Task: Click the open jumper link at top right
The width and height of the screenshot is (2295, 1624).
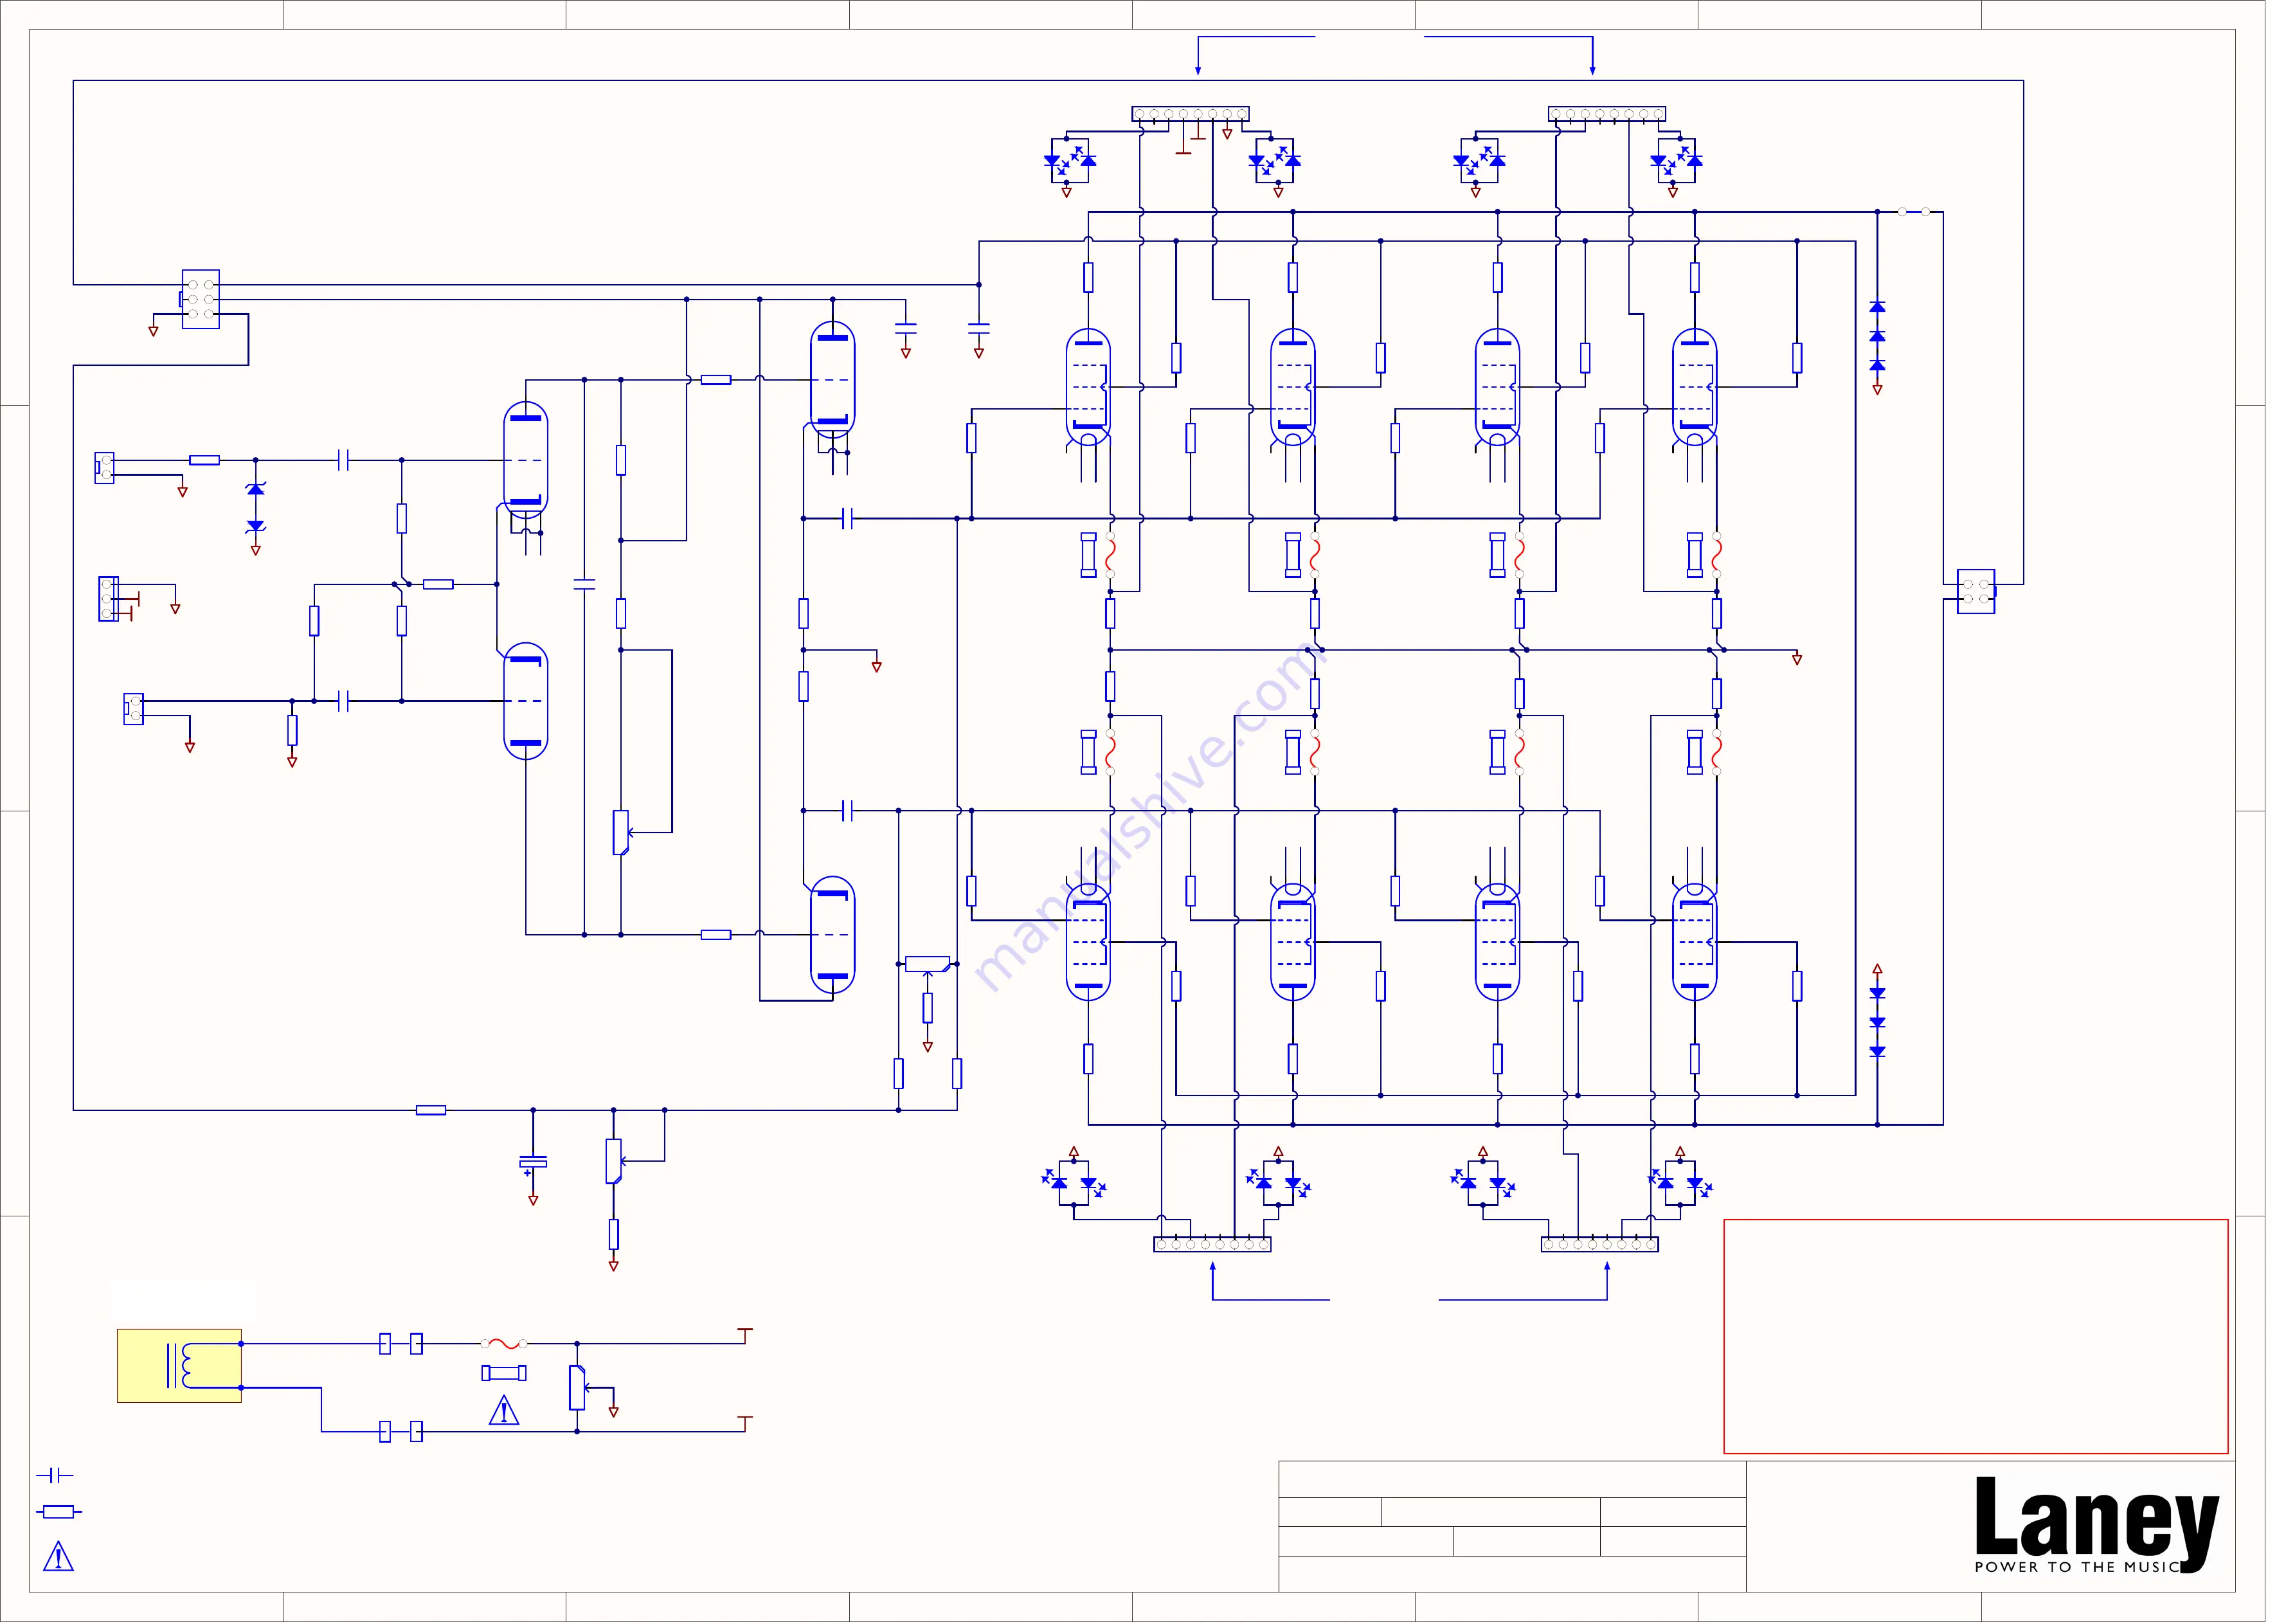Action: point(1913,212)
